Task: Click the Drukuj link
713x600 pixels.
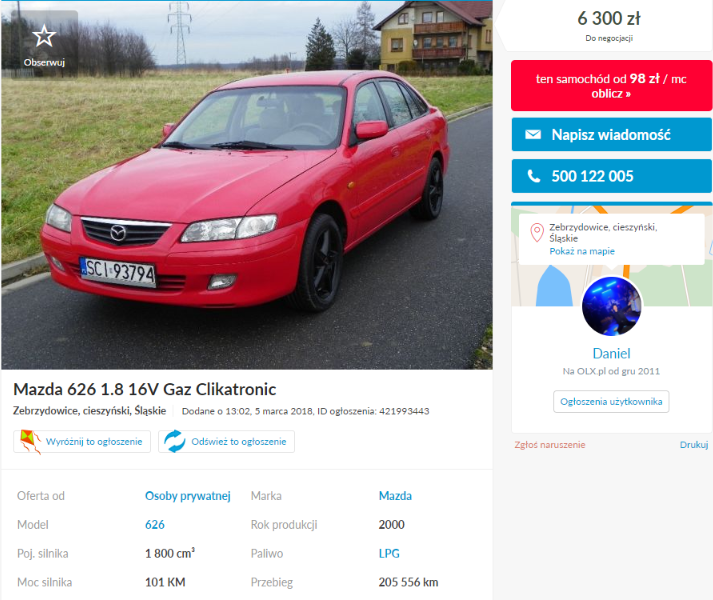Action: pos(694,445)
